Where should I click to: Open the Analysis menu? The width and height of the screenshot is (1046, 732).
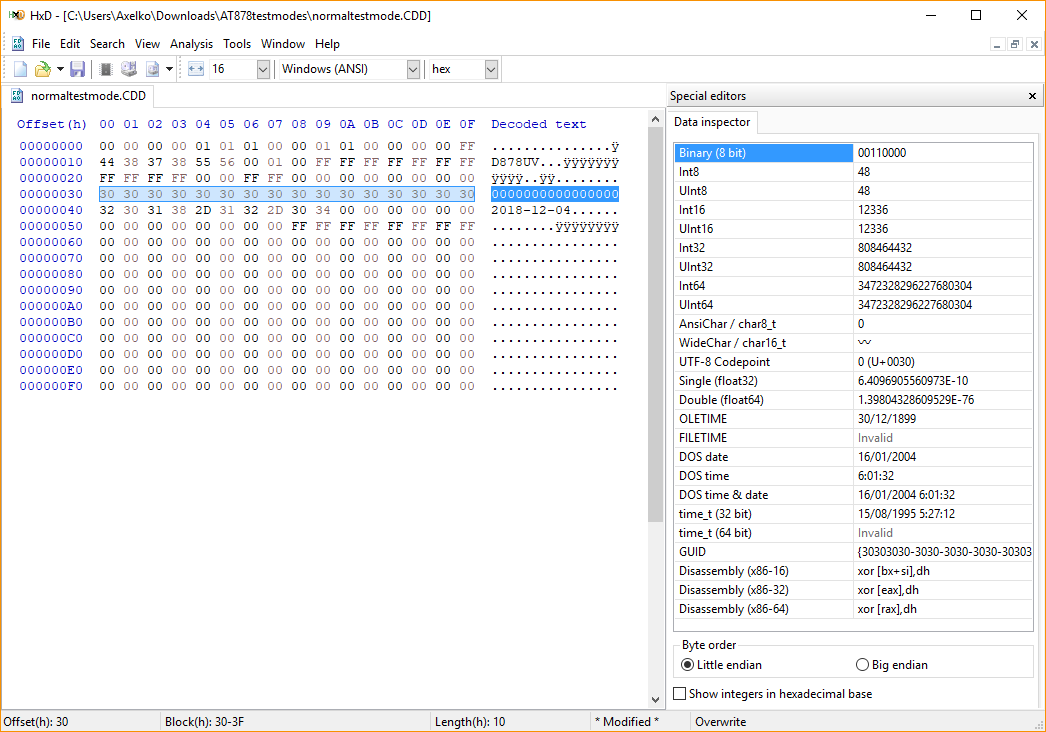pyautogui.click(x=191, y=44)
